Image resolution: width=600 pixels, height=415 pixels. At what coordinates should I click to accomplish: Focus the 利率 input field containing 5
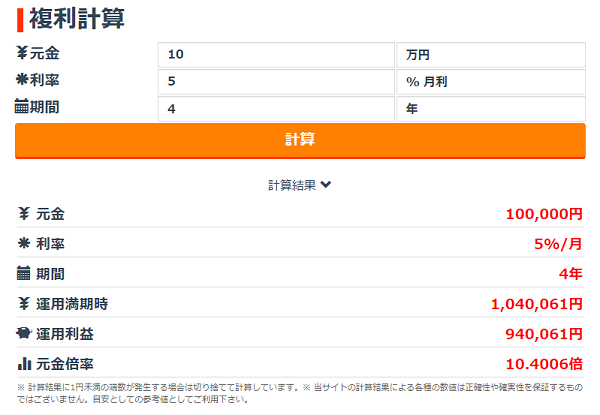pyautogui.click(x=276, y=82)
